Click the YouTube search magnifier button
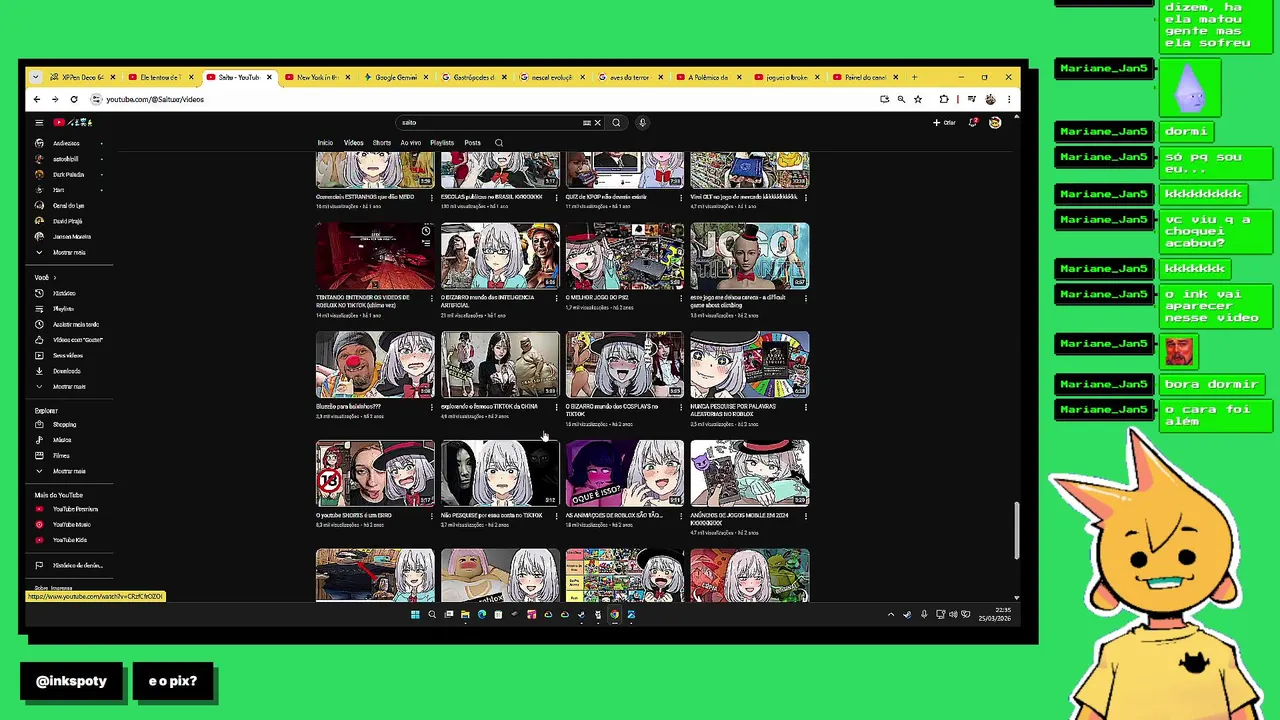Image resolution: width=1280 pixels, height=720 pixels. (x=616, y=123)
